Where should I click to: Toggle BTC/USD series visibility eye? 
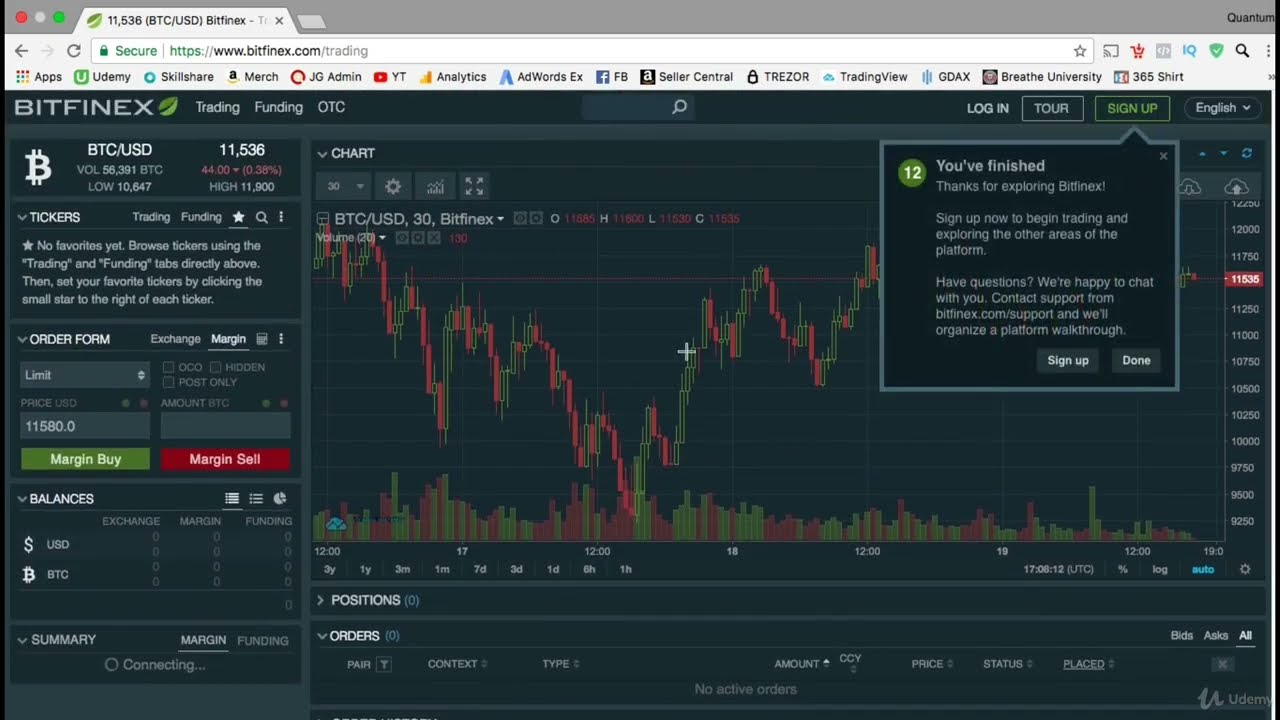tap(520, 218)
